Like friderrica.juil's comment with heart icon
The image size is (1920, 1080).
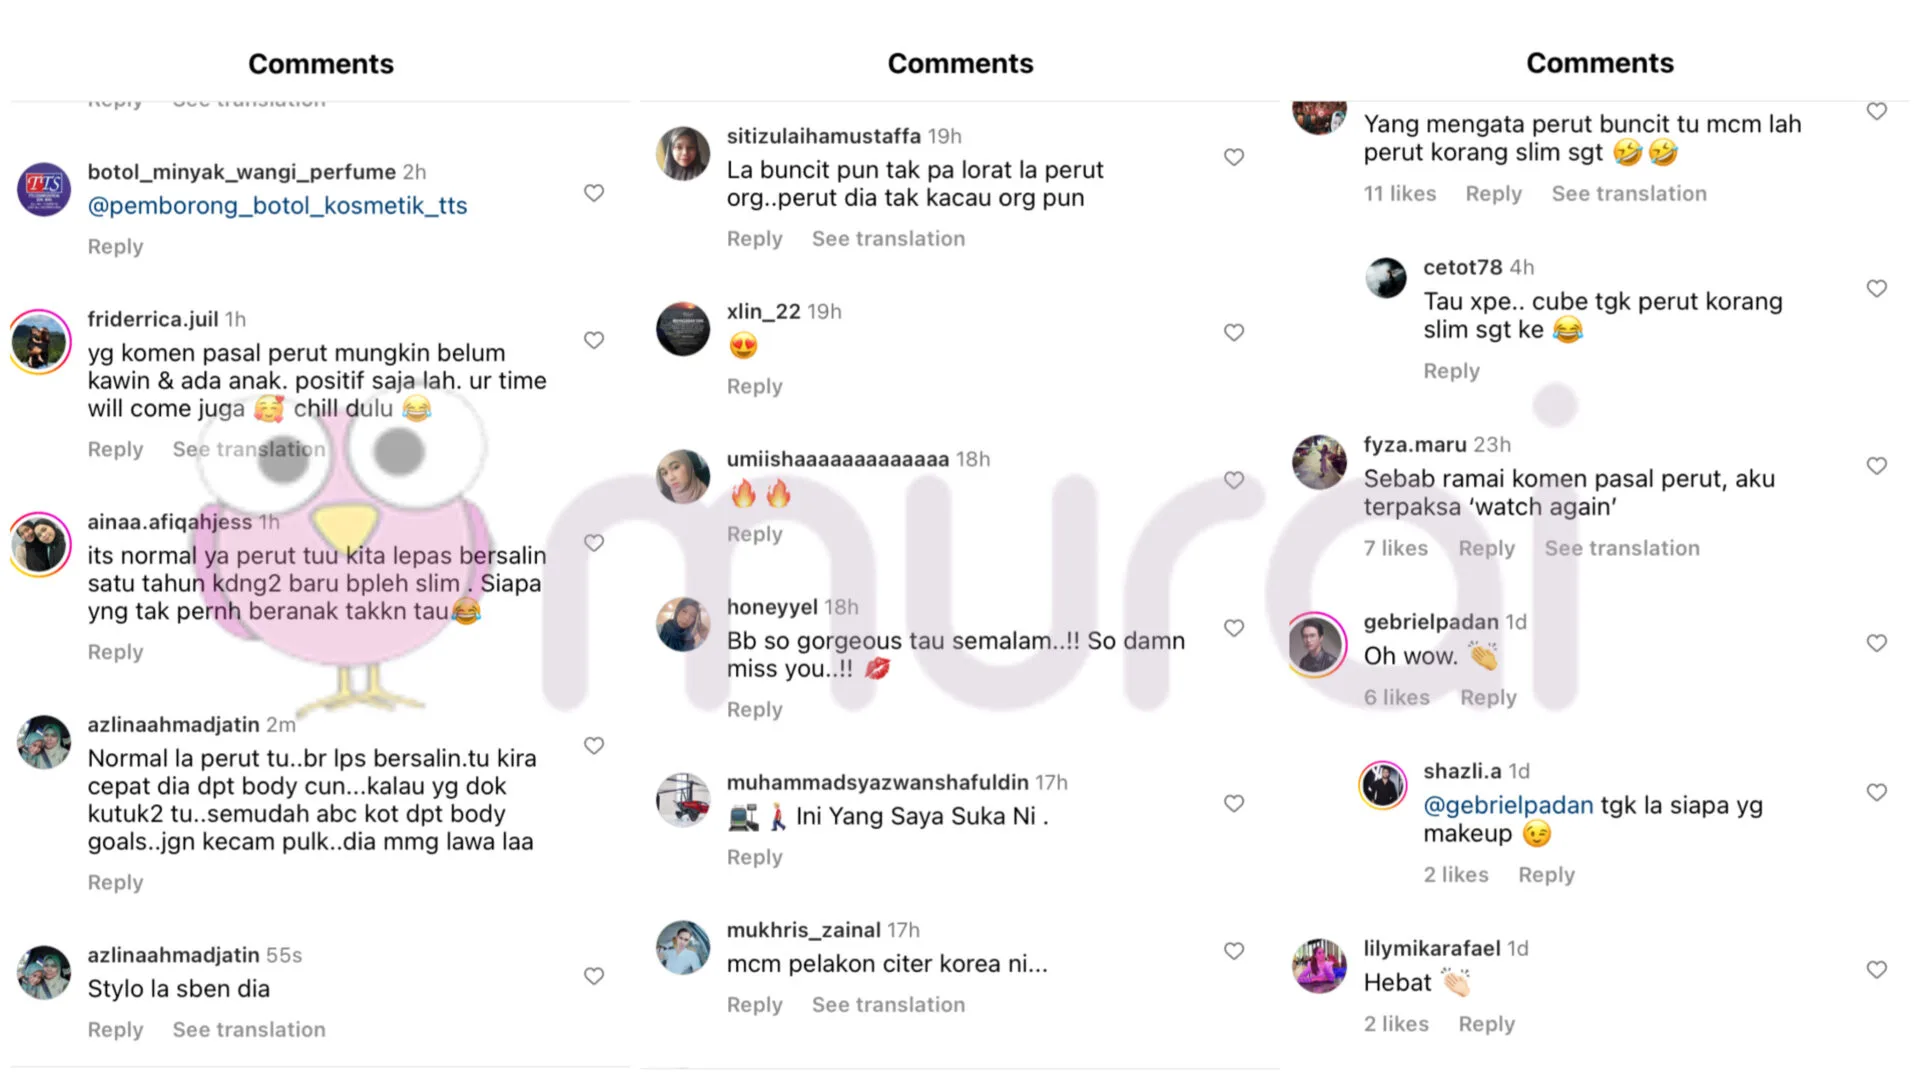pyautogui.click(x=594, y=340)
